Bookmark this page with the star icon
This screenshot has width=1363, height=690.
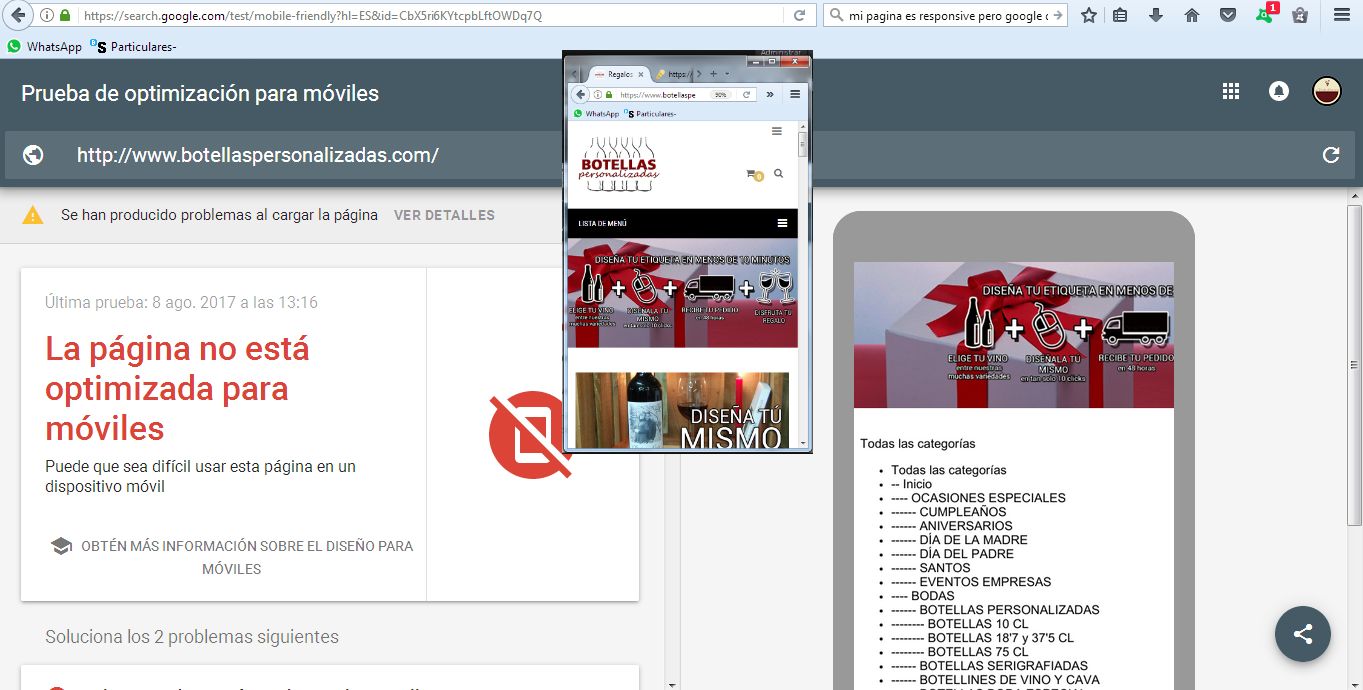pos(1089,16)
